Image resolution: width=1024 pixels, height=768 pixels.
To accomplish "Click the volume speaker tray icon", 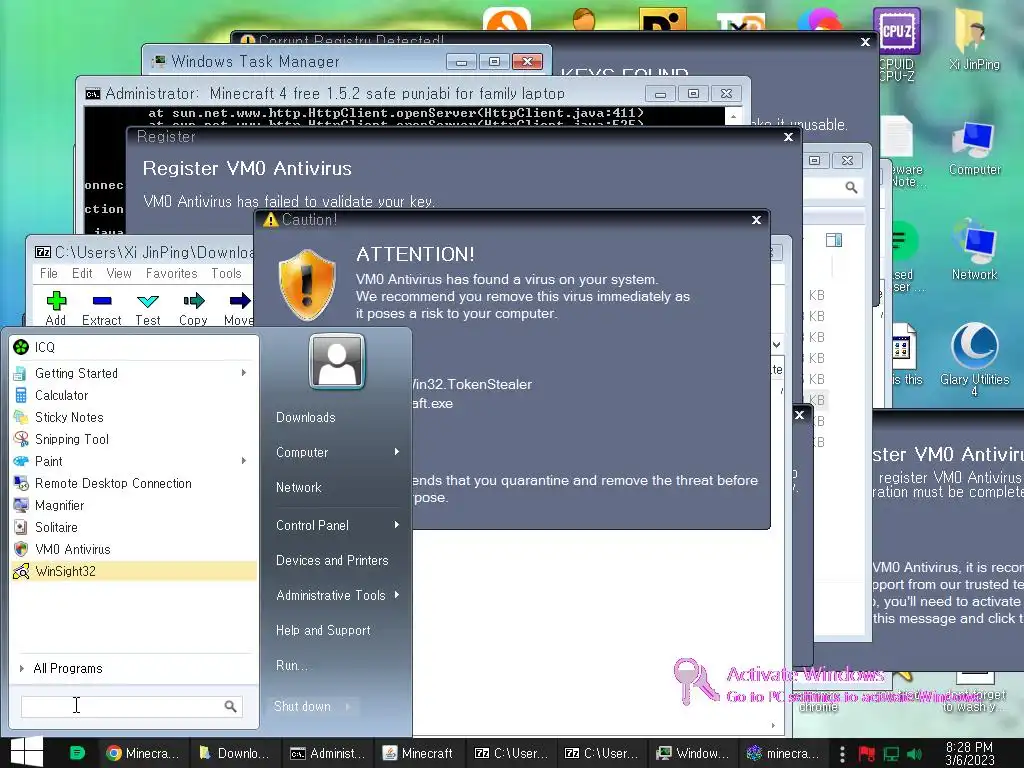I will 914,754.
